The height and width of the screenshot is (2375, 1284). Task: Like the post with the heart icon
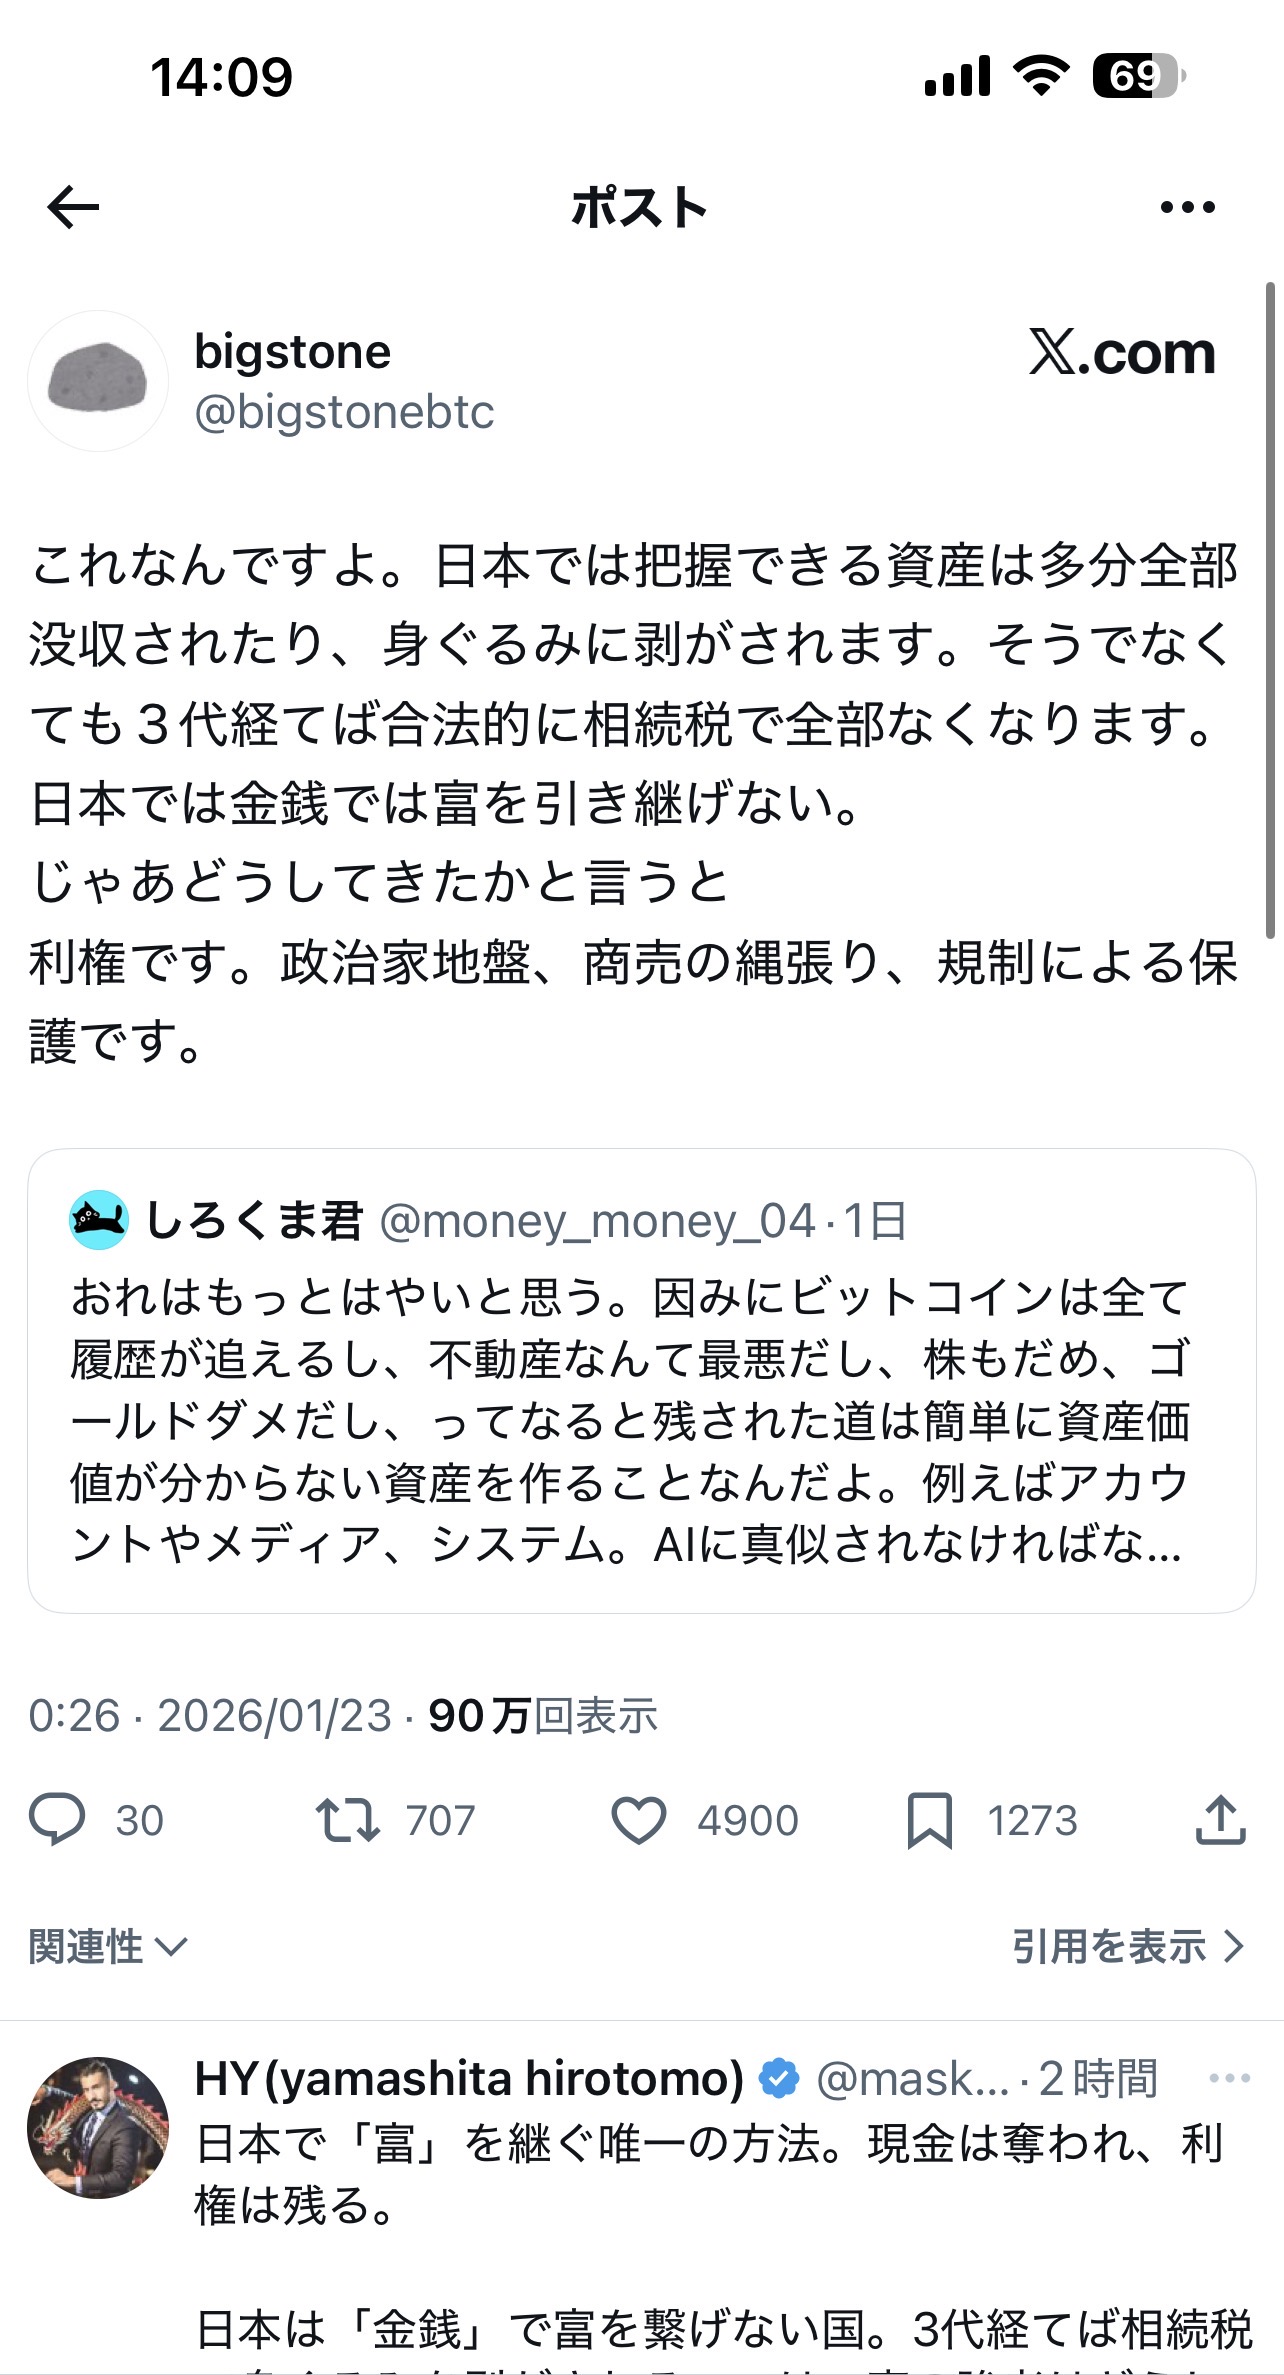click(638, 1819)
